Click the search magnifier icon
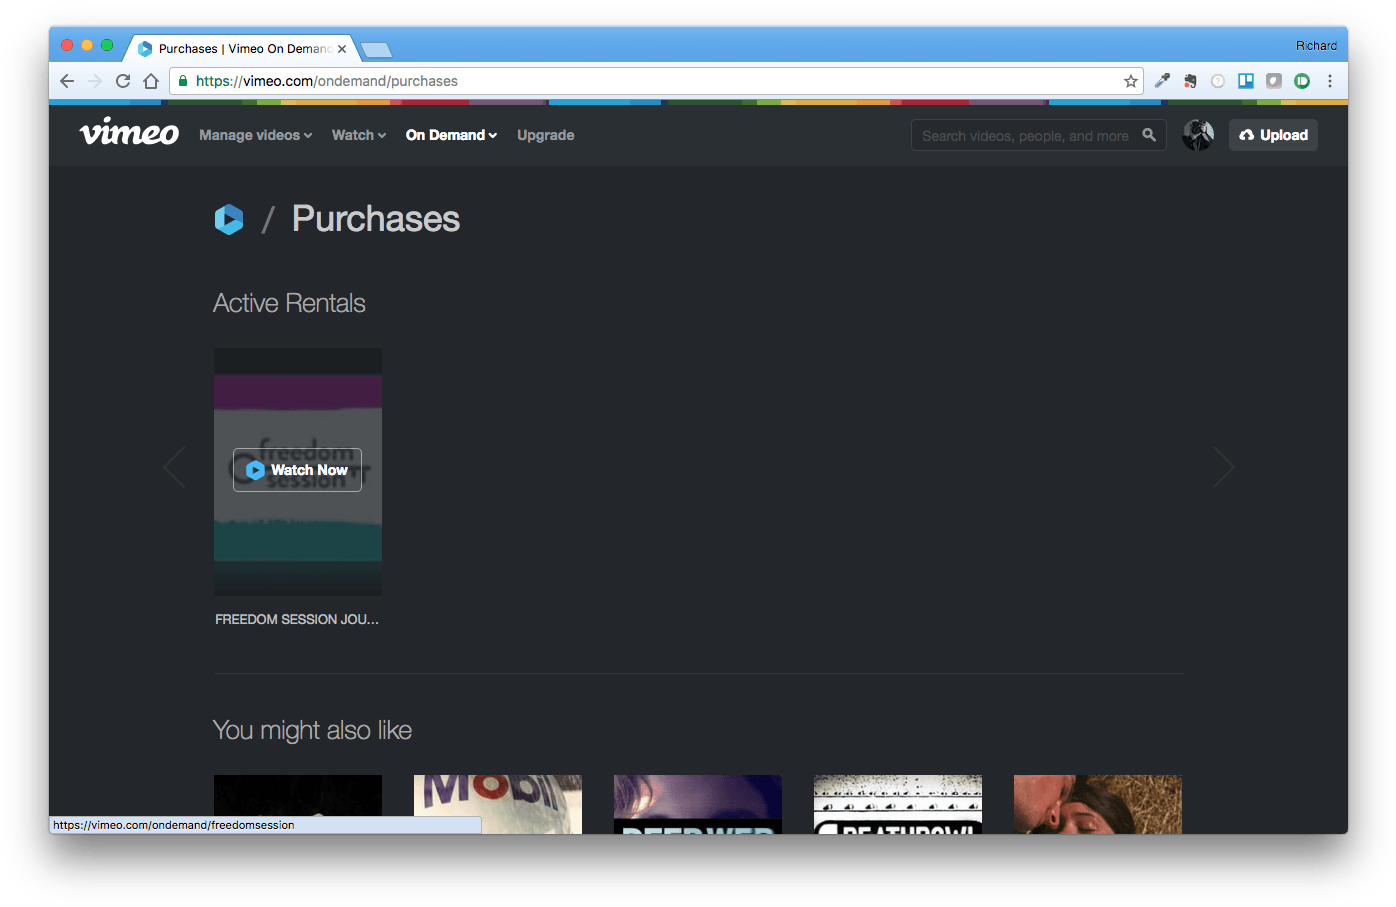Viewport: 1396px width, 907px height. click(x=1149, y=135)
